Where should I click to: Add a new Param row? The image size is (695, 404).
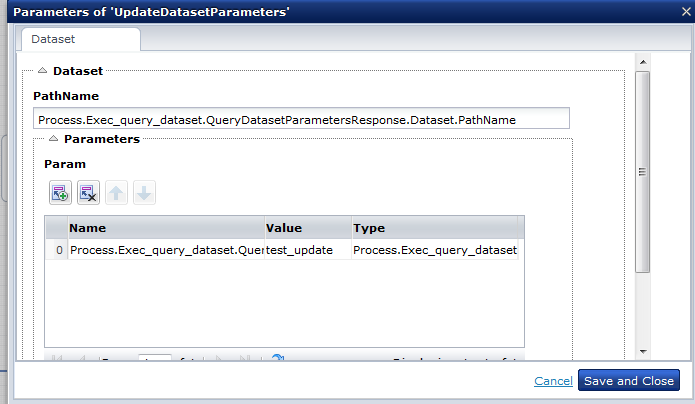59,193
